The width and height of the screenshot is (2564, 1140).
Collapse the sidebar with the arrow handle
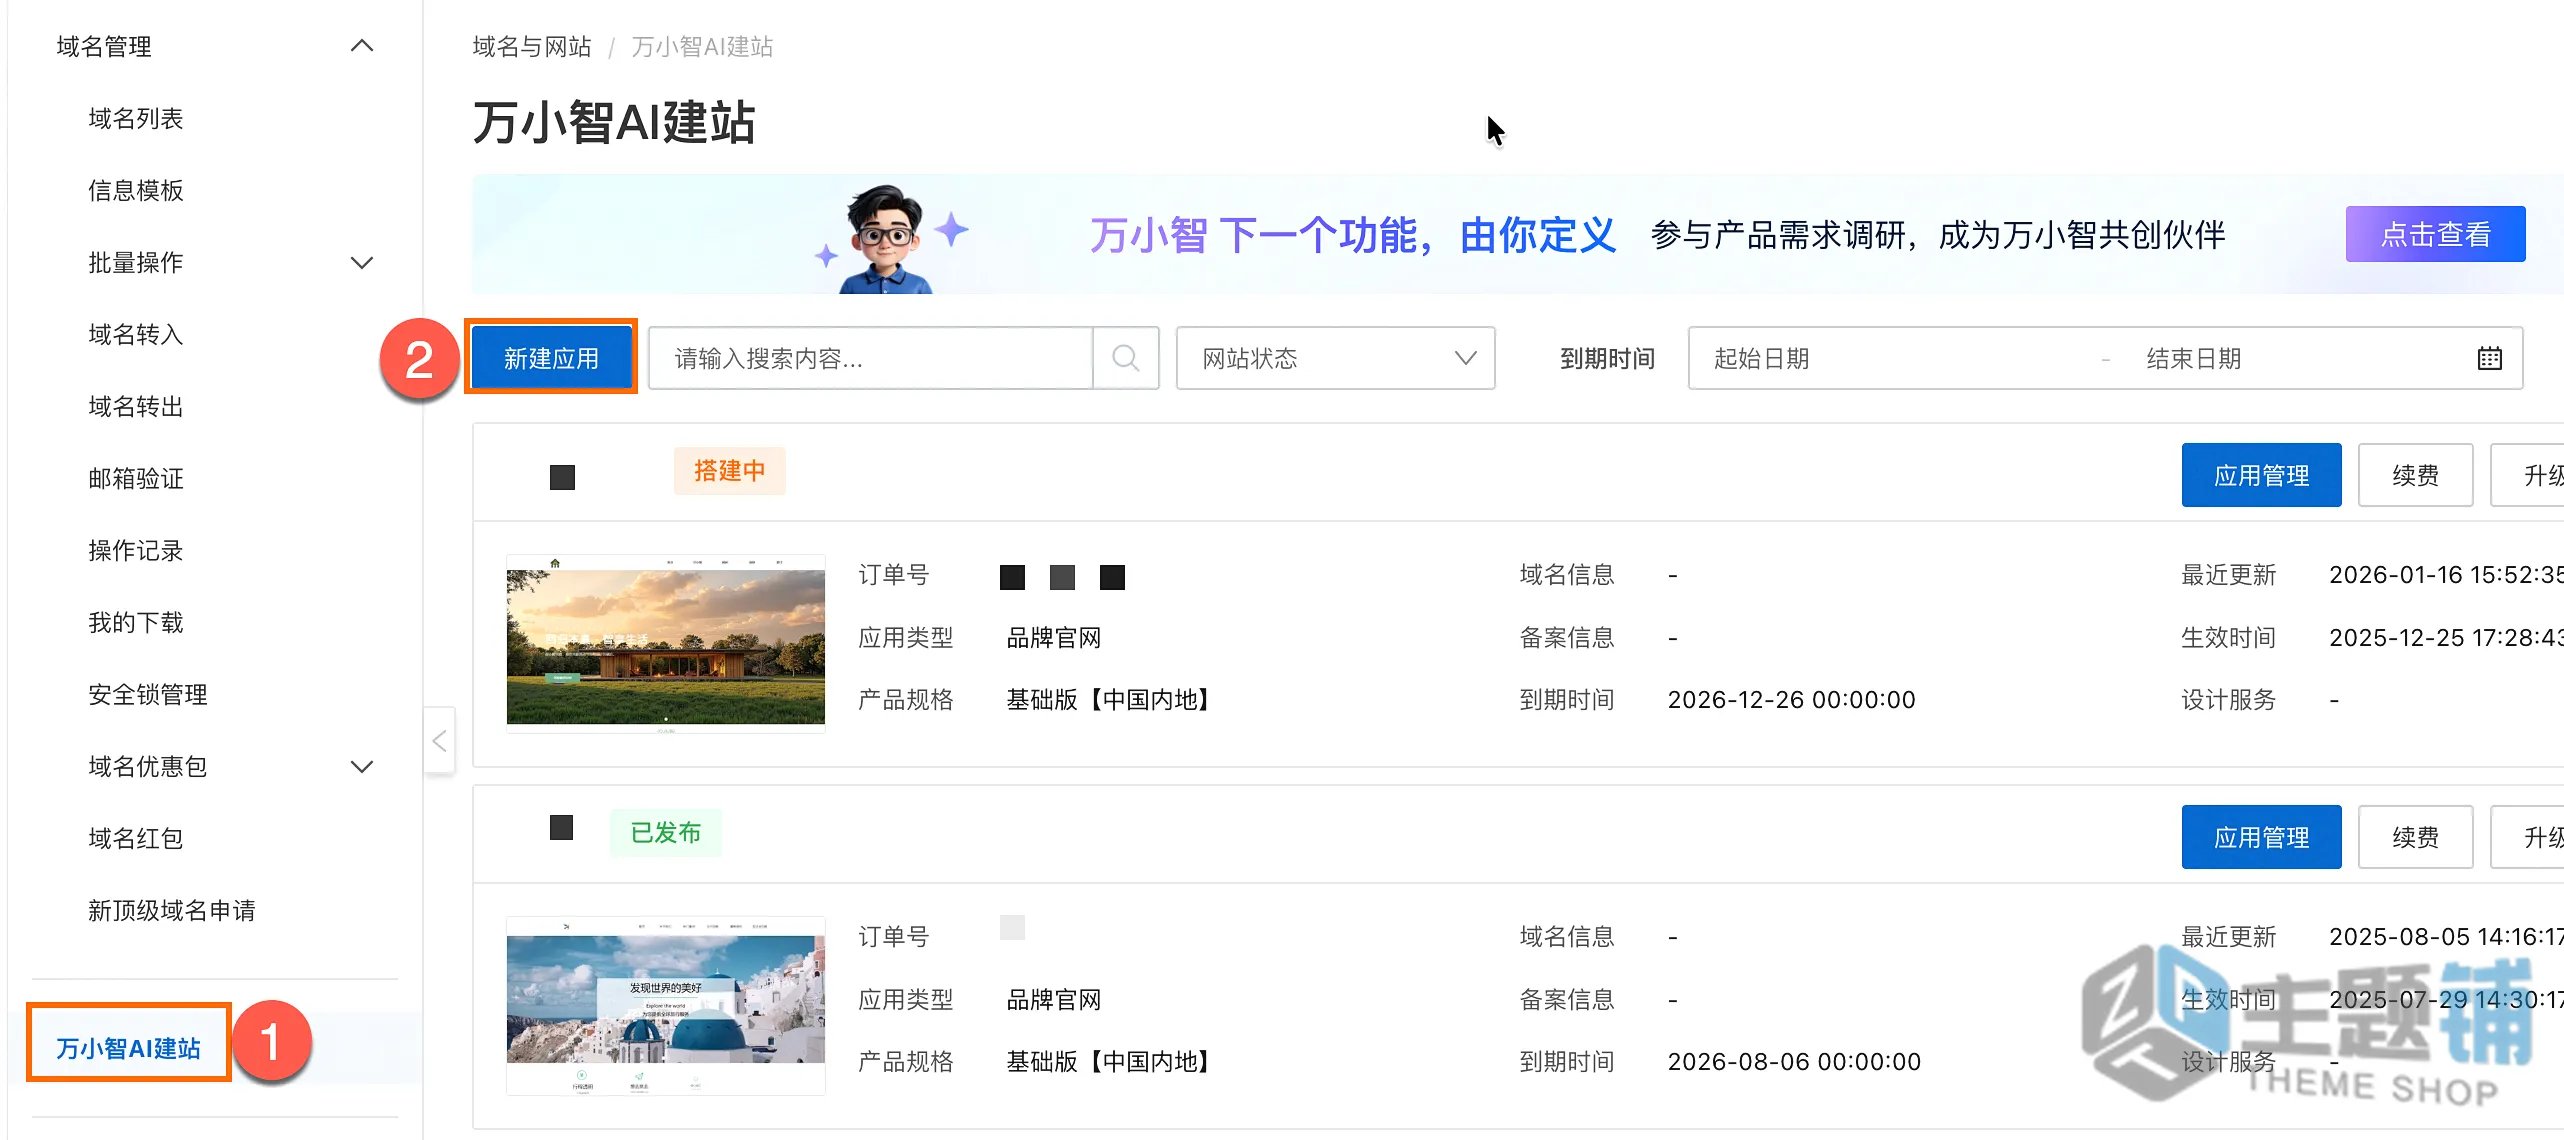tap(439, 741)
